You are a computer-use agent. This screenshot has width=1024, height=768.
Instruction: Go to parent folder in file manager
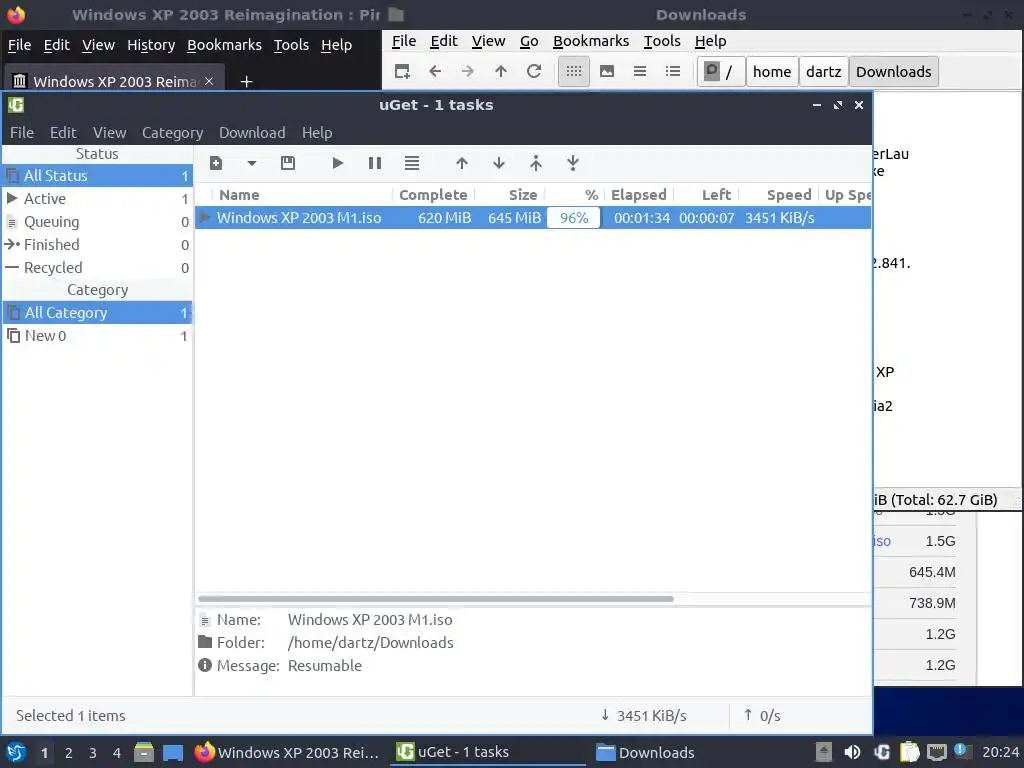coord(501,71)
